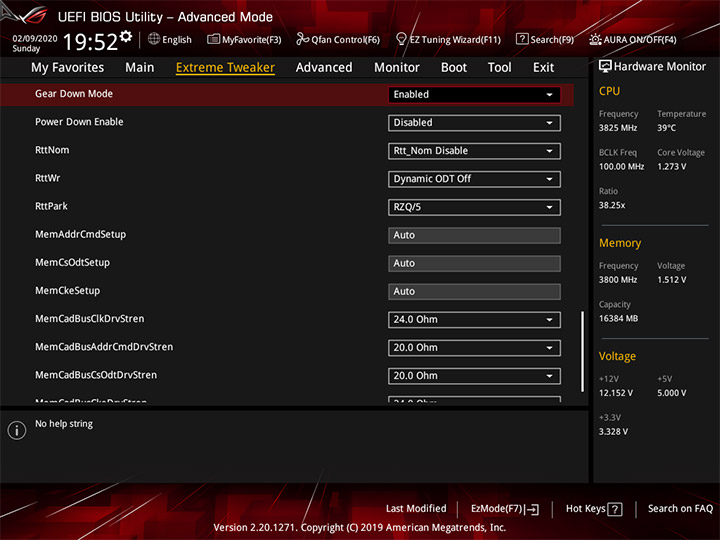Open the Exit tab
The image size is (720, 540).
pos(543,68)
